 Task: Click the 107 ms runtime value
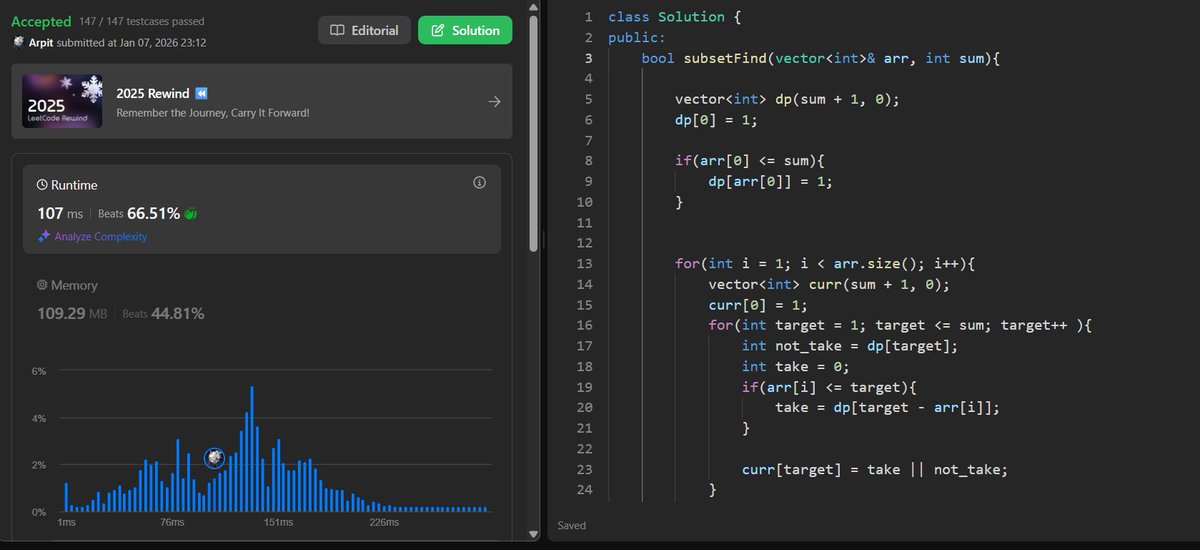(x=60, y=213)
